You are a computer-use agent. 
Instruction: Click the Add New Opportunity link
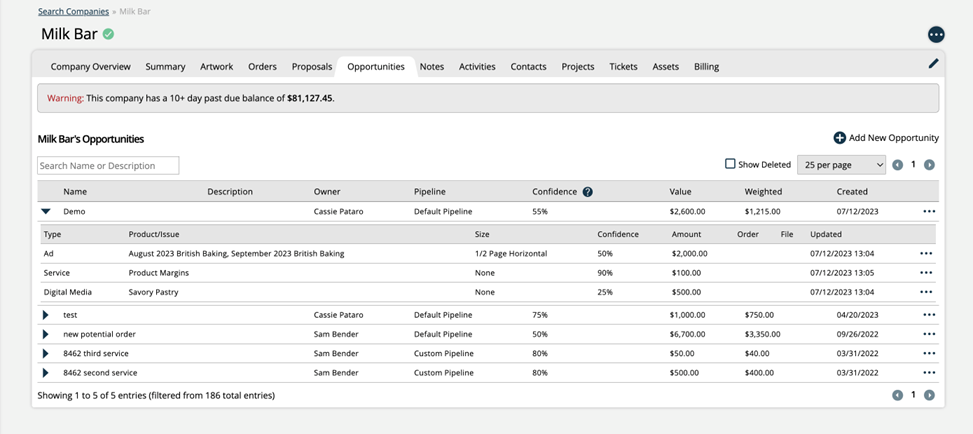click(x=894, y=138)
